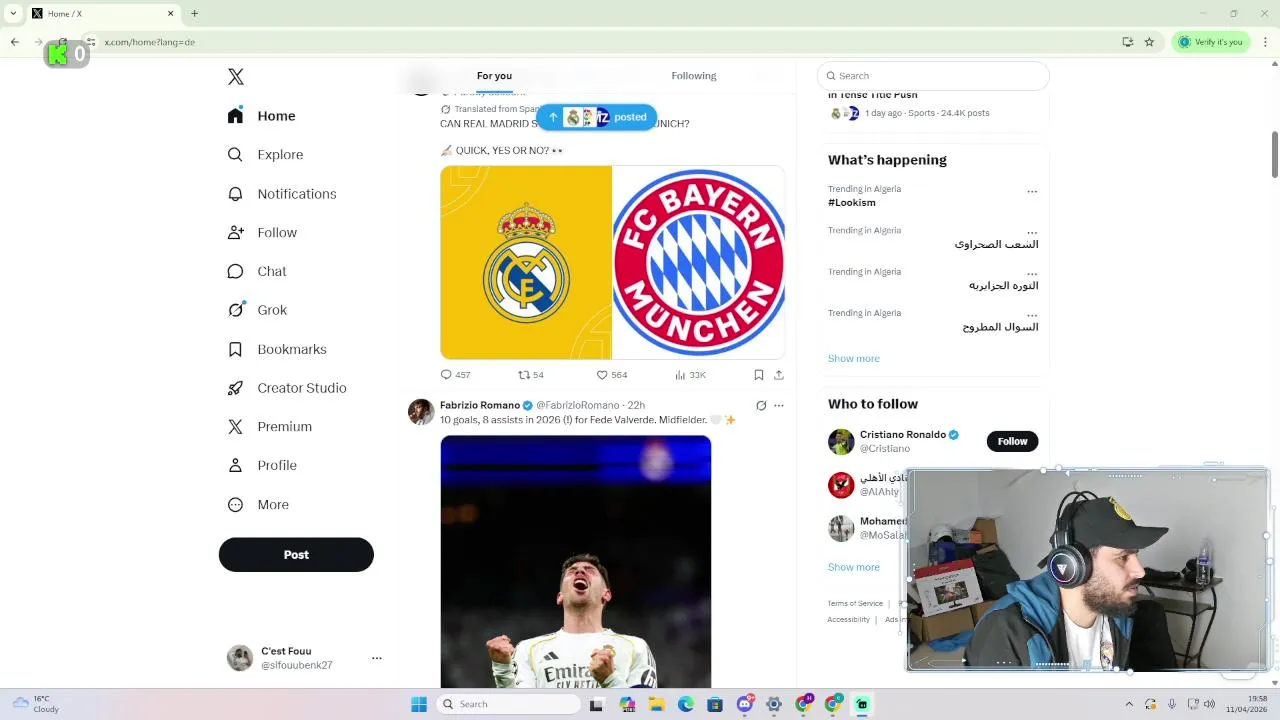Open Real Madrid vs Bayern image
Image resolution: width=1280 pixels, height=720 pixels.
pyautogui.click(x=612, y=262)
